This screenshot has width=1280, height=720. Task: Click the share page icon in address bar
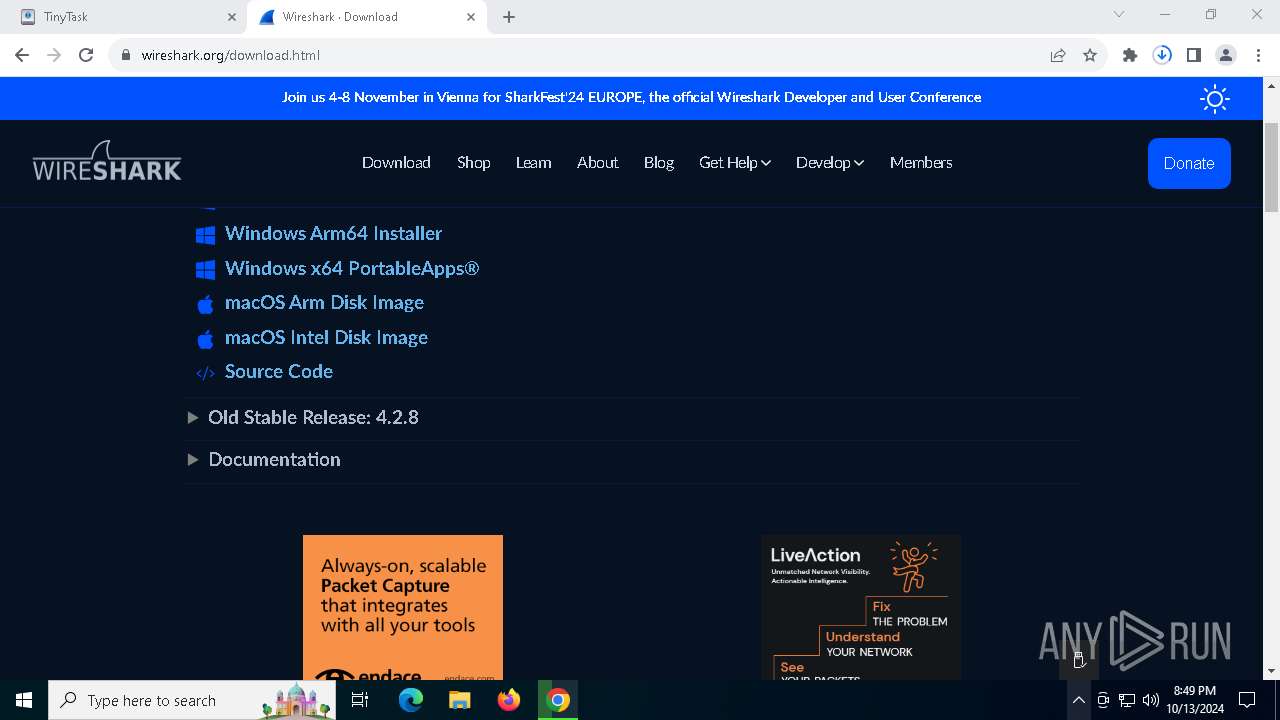[x=1058, y=55]
